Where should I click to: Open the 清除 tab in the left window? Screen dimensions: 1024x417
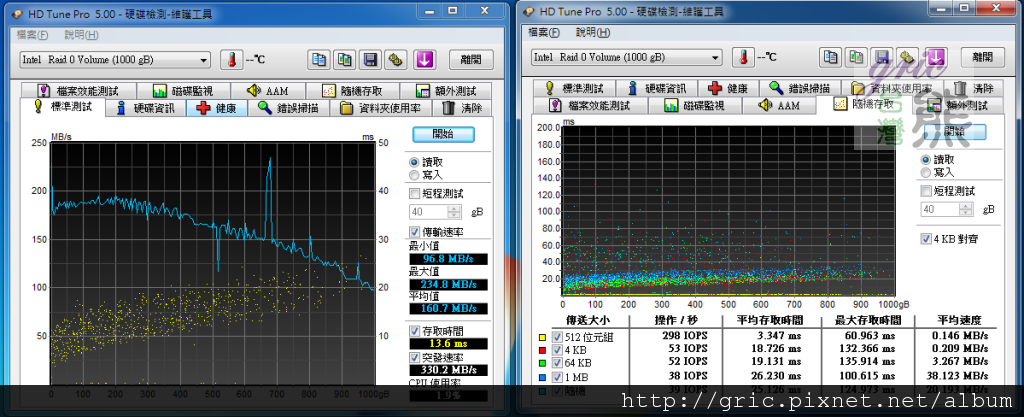coord(462,108)
